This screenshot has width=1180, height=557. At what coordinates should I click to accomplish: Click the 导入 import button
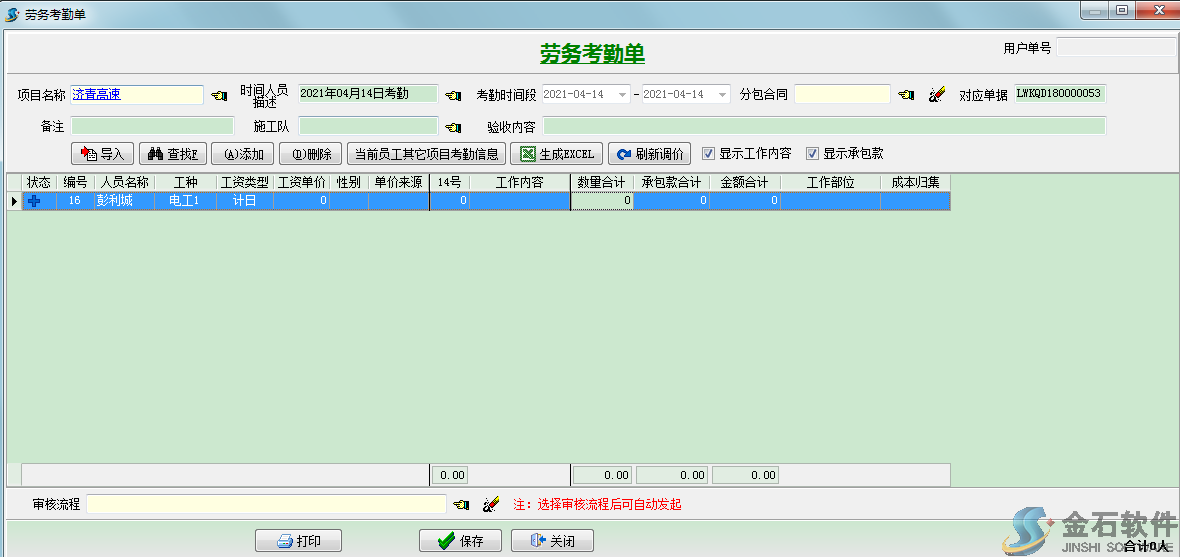pyautogui.click(x=103, y=154)
